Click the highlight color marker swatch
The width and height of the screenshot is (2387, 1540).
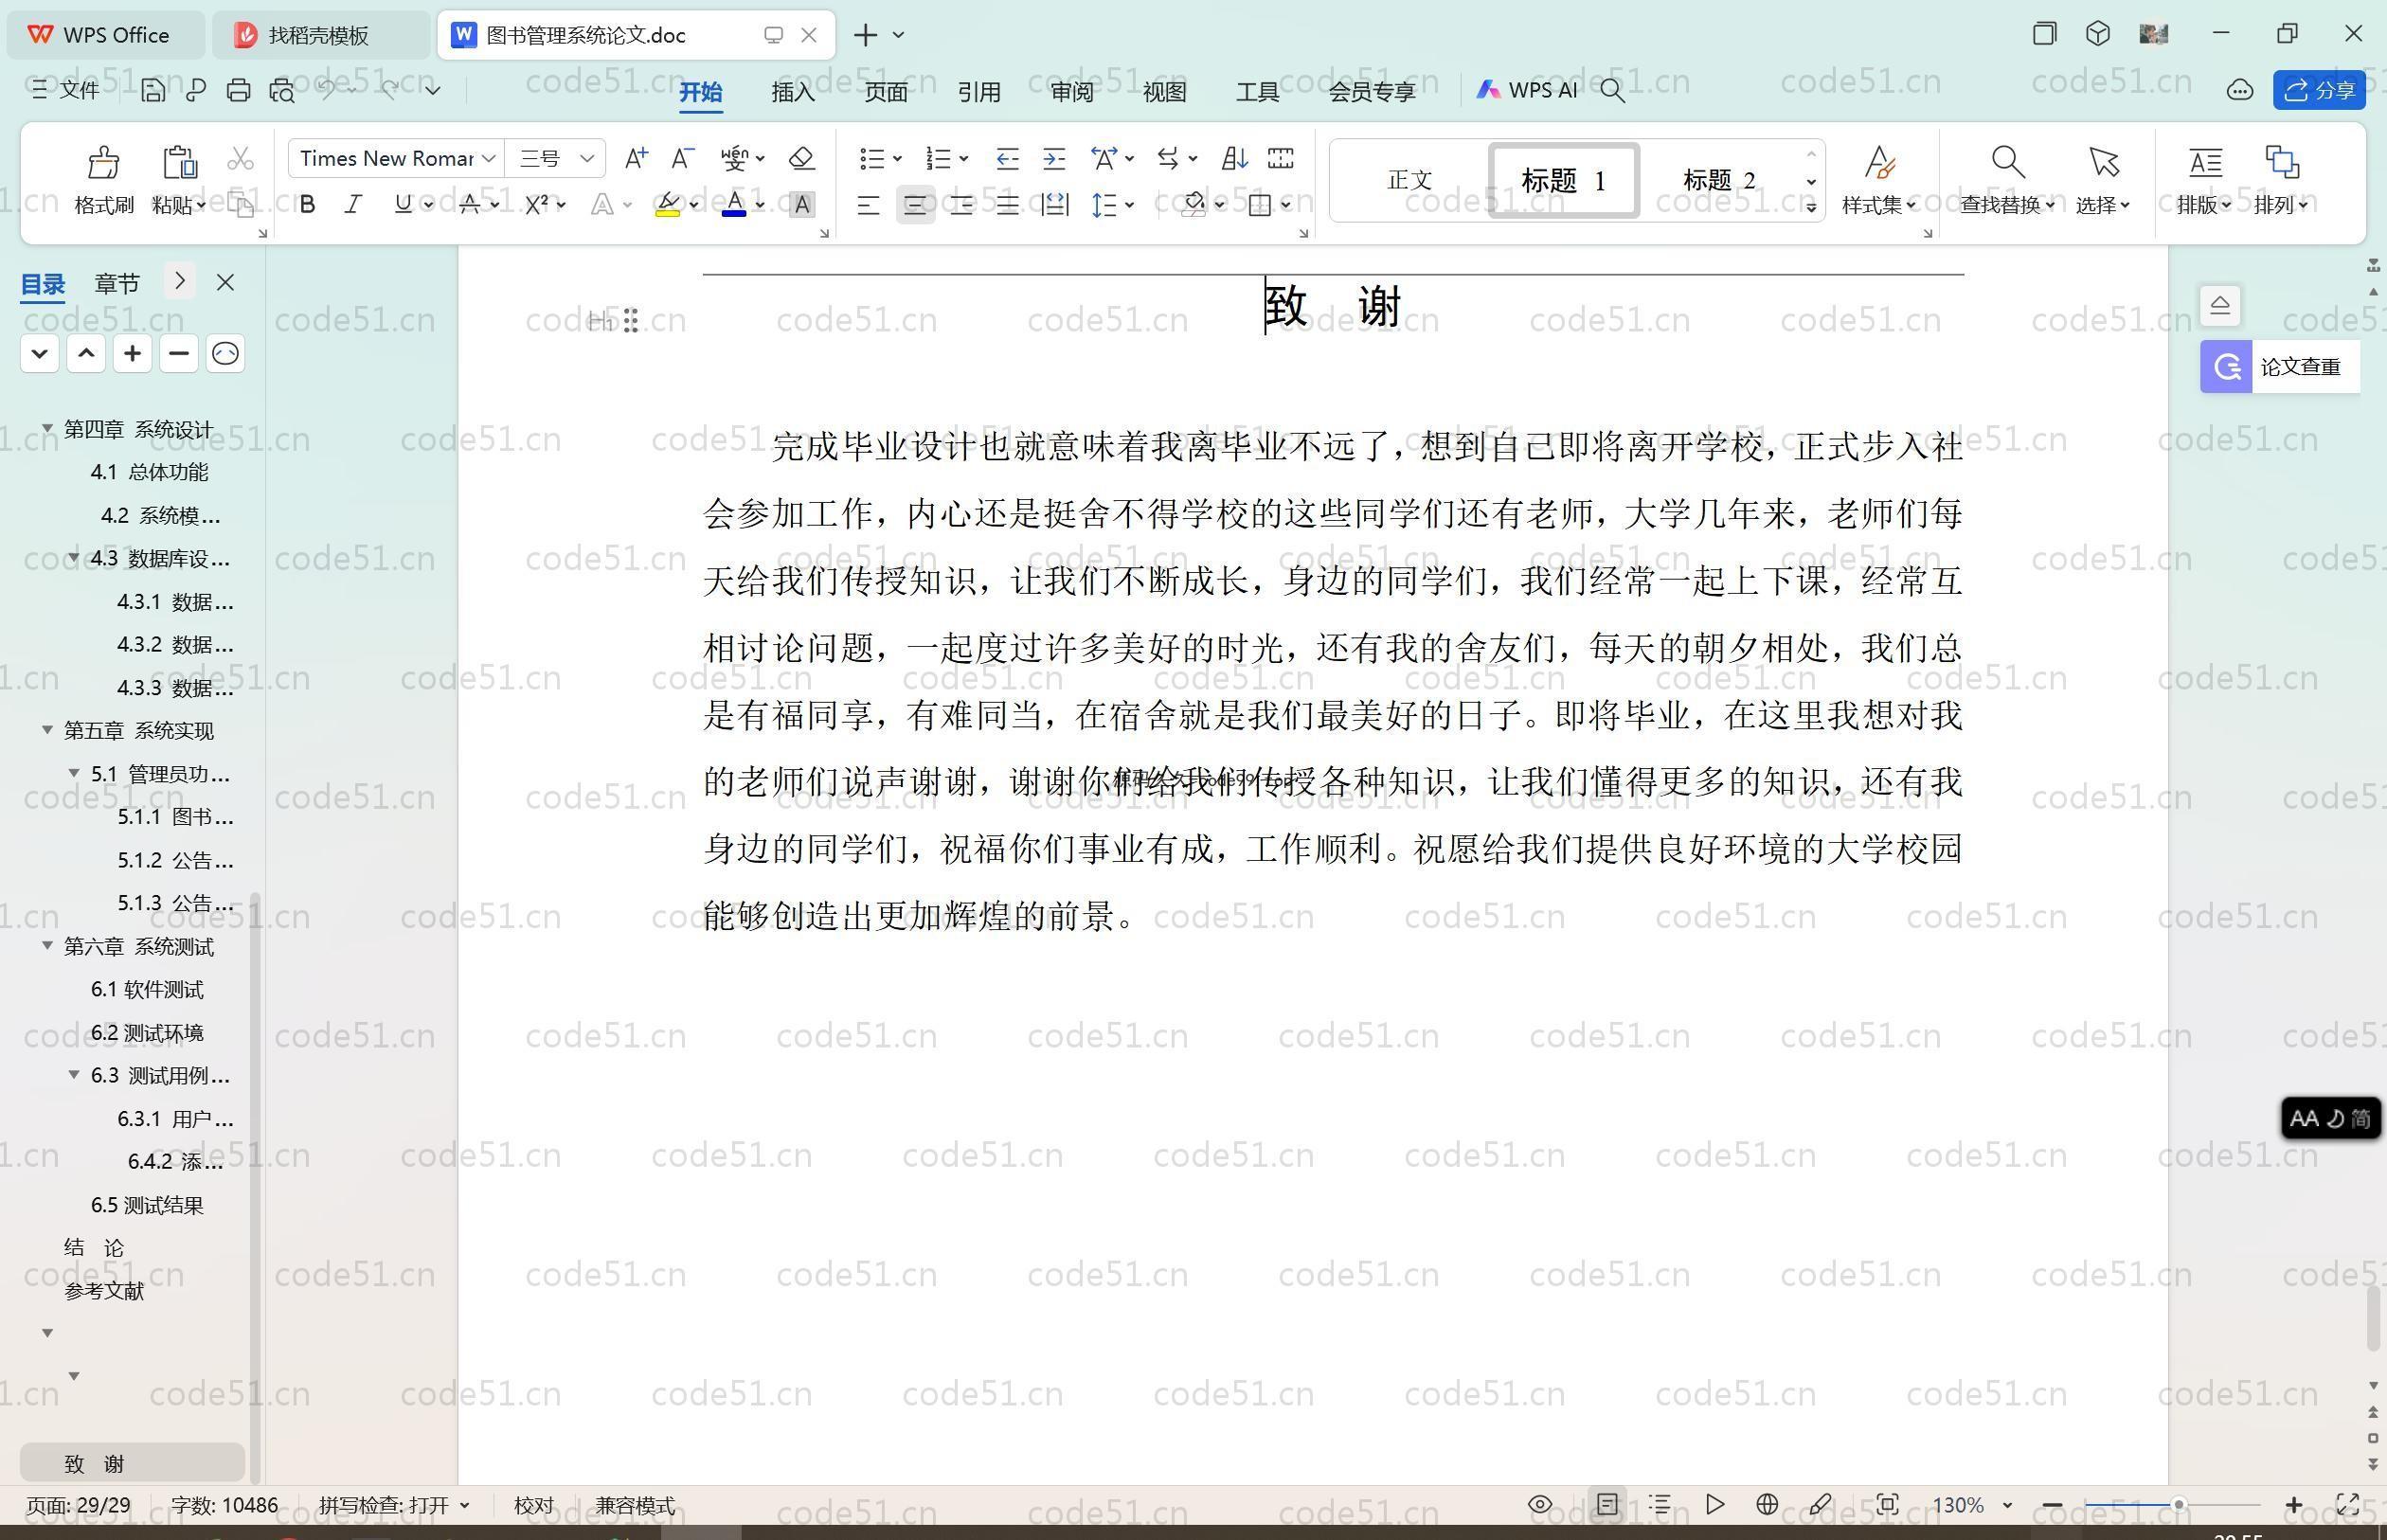point(668,205)
